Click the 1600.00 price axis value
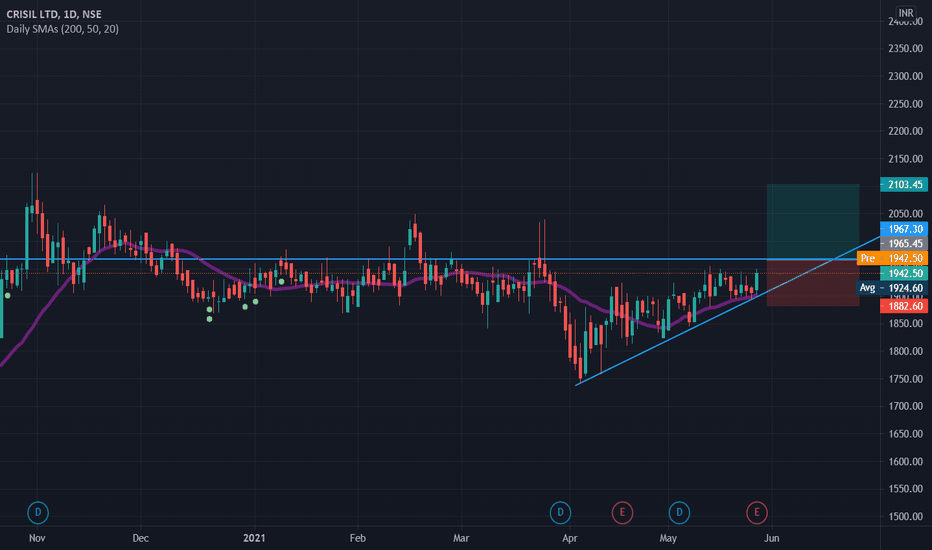 905,461
